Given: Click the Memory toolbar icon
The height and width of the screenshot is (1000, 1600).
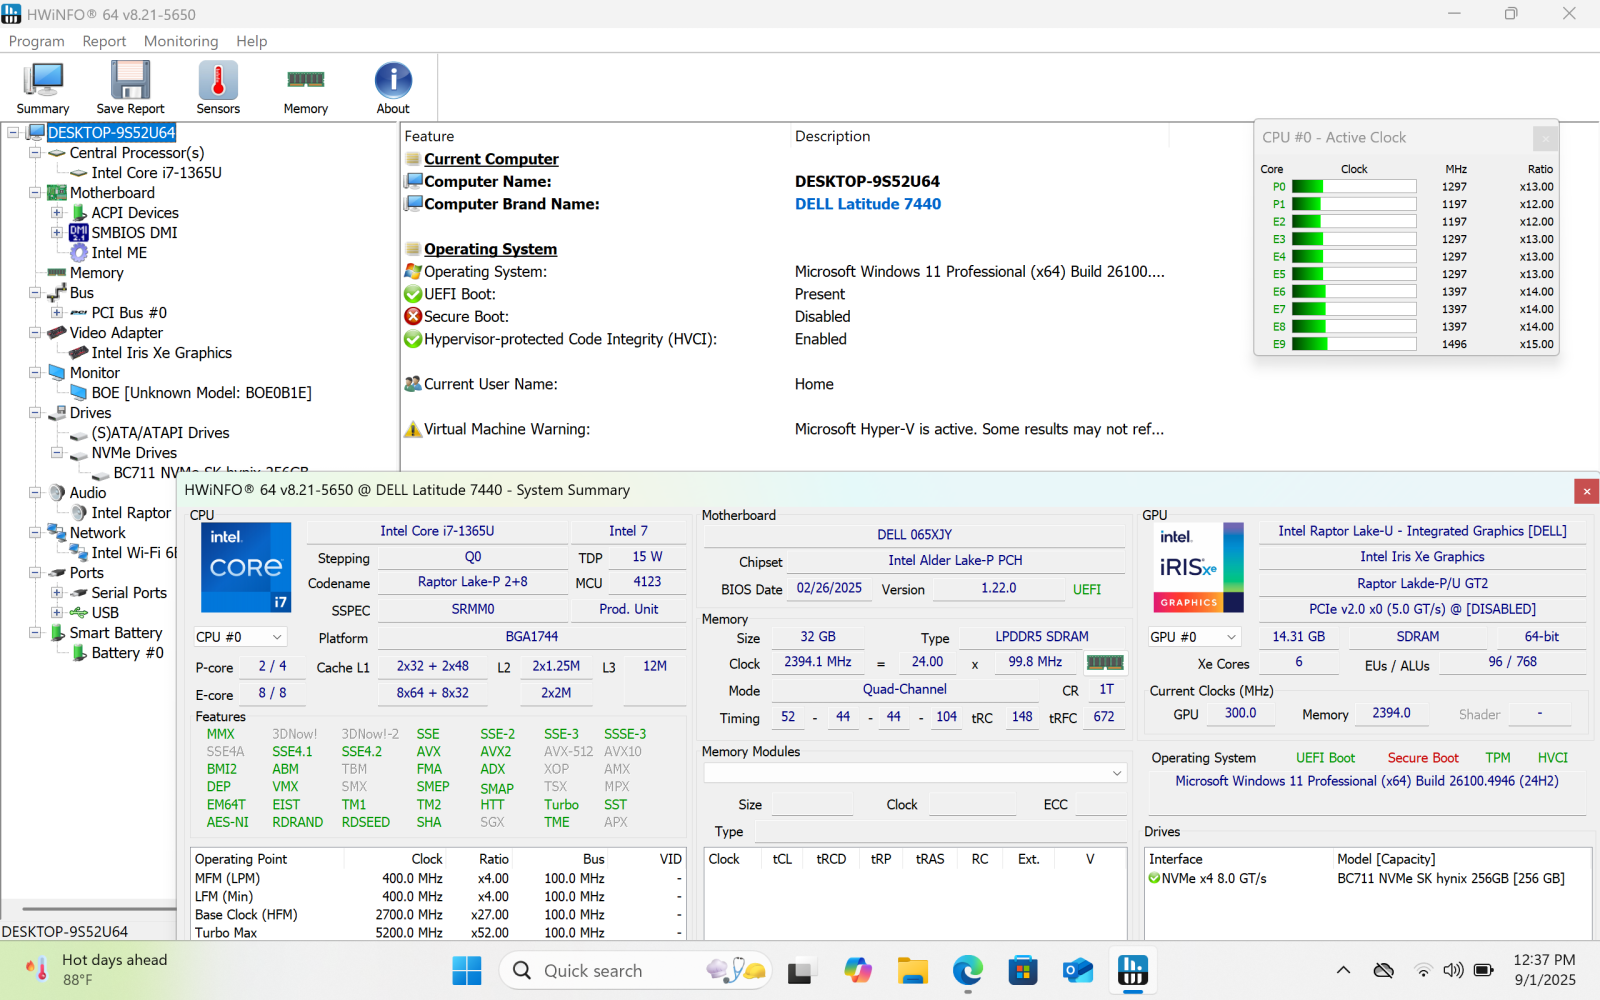Looking at the screenshot, I should point(306,80).
